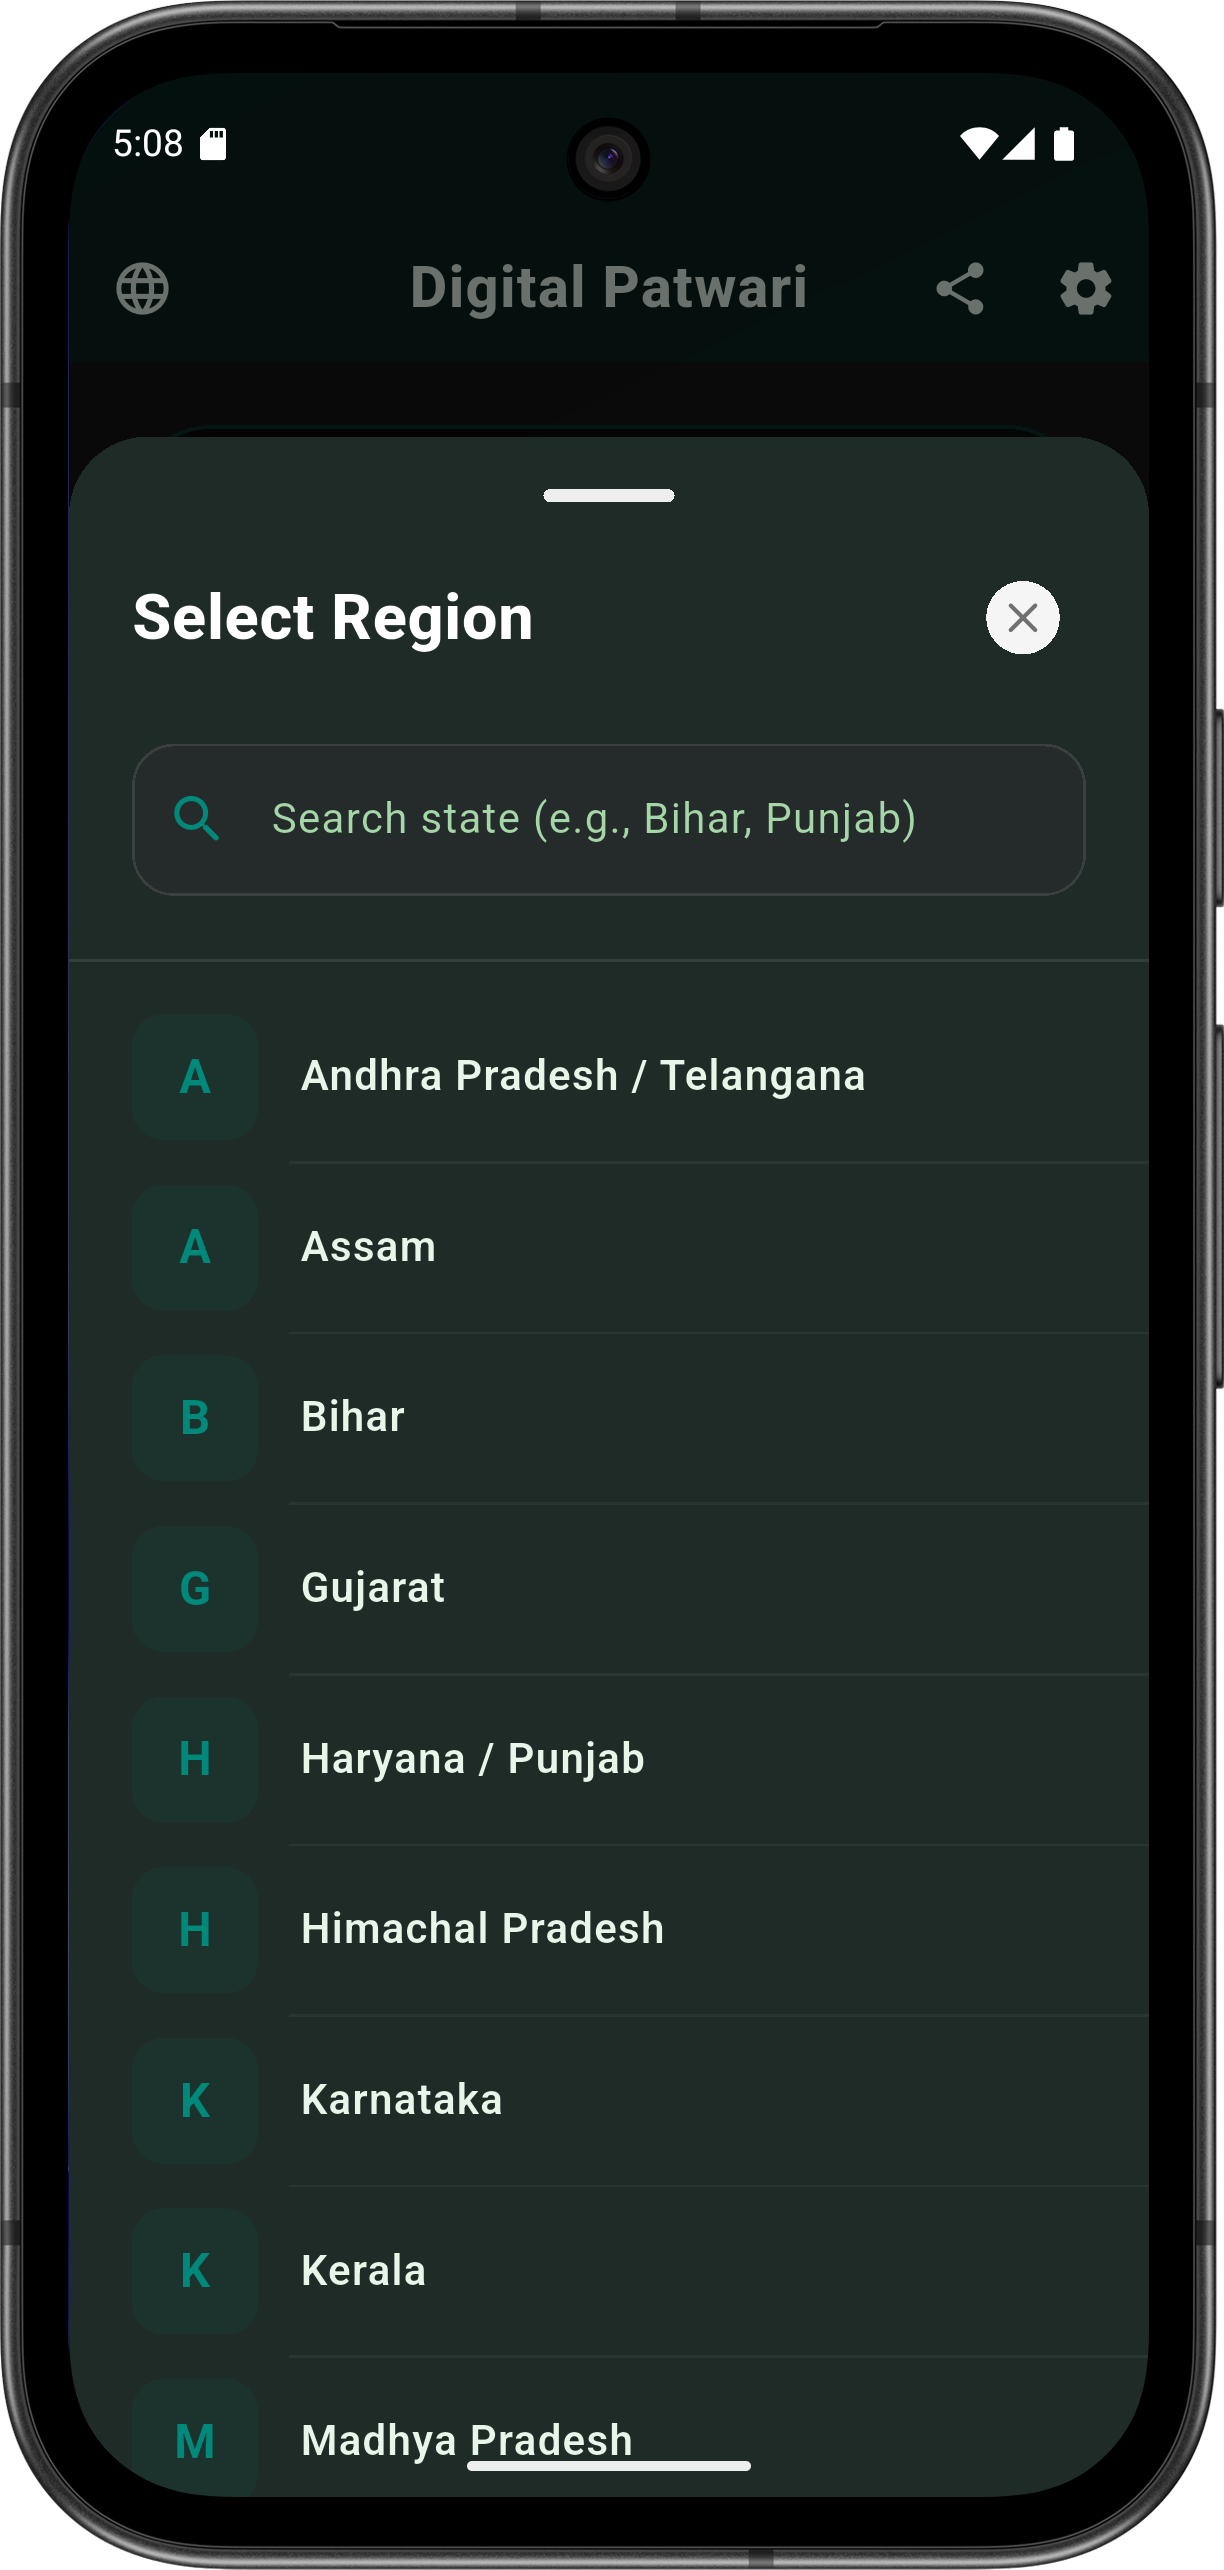This screenshot has width=1224, height=2570.
Task: Tap the letter badge next to Bihar
Action: [x=195, y=1418]
